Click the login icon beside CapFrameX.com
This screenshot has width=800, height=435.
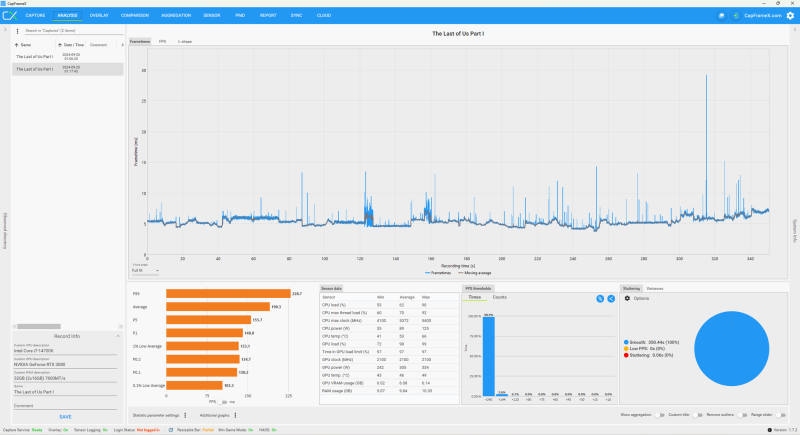click(x=735, y=16)
